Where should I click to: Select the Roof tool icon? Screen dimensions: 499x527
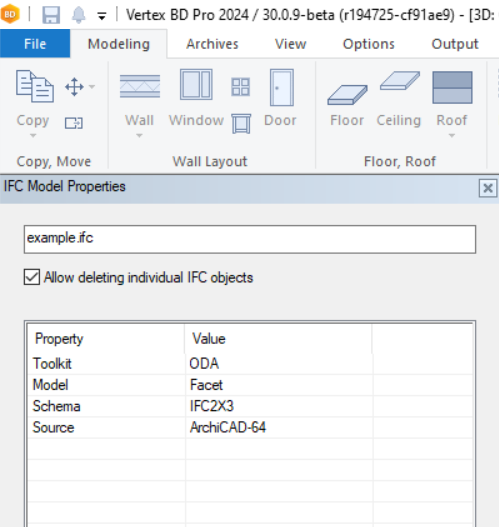tap(452, 87)
